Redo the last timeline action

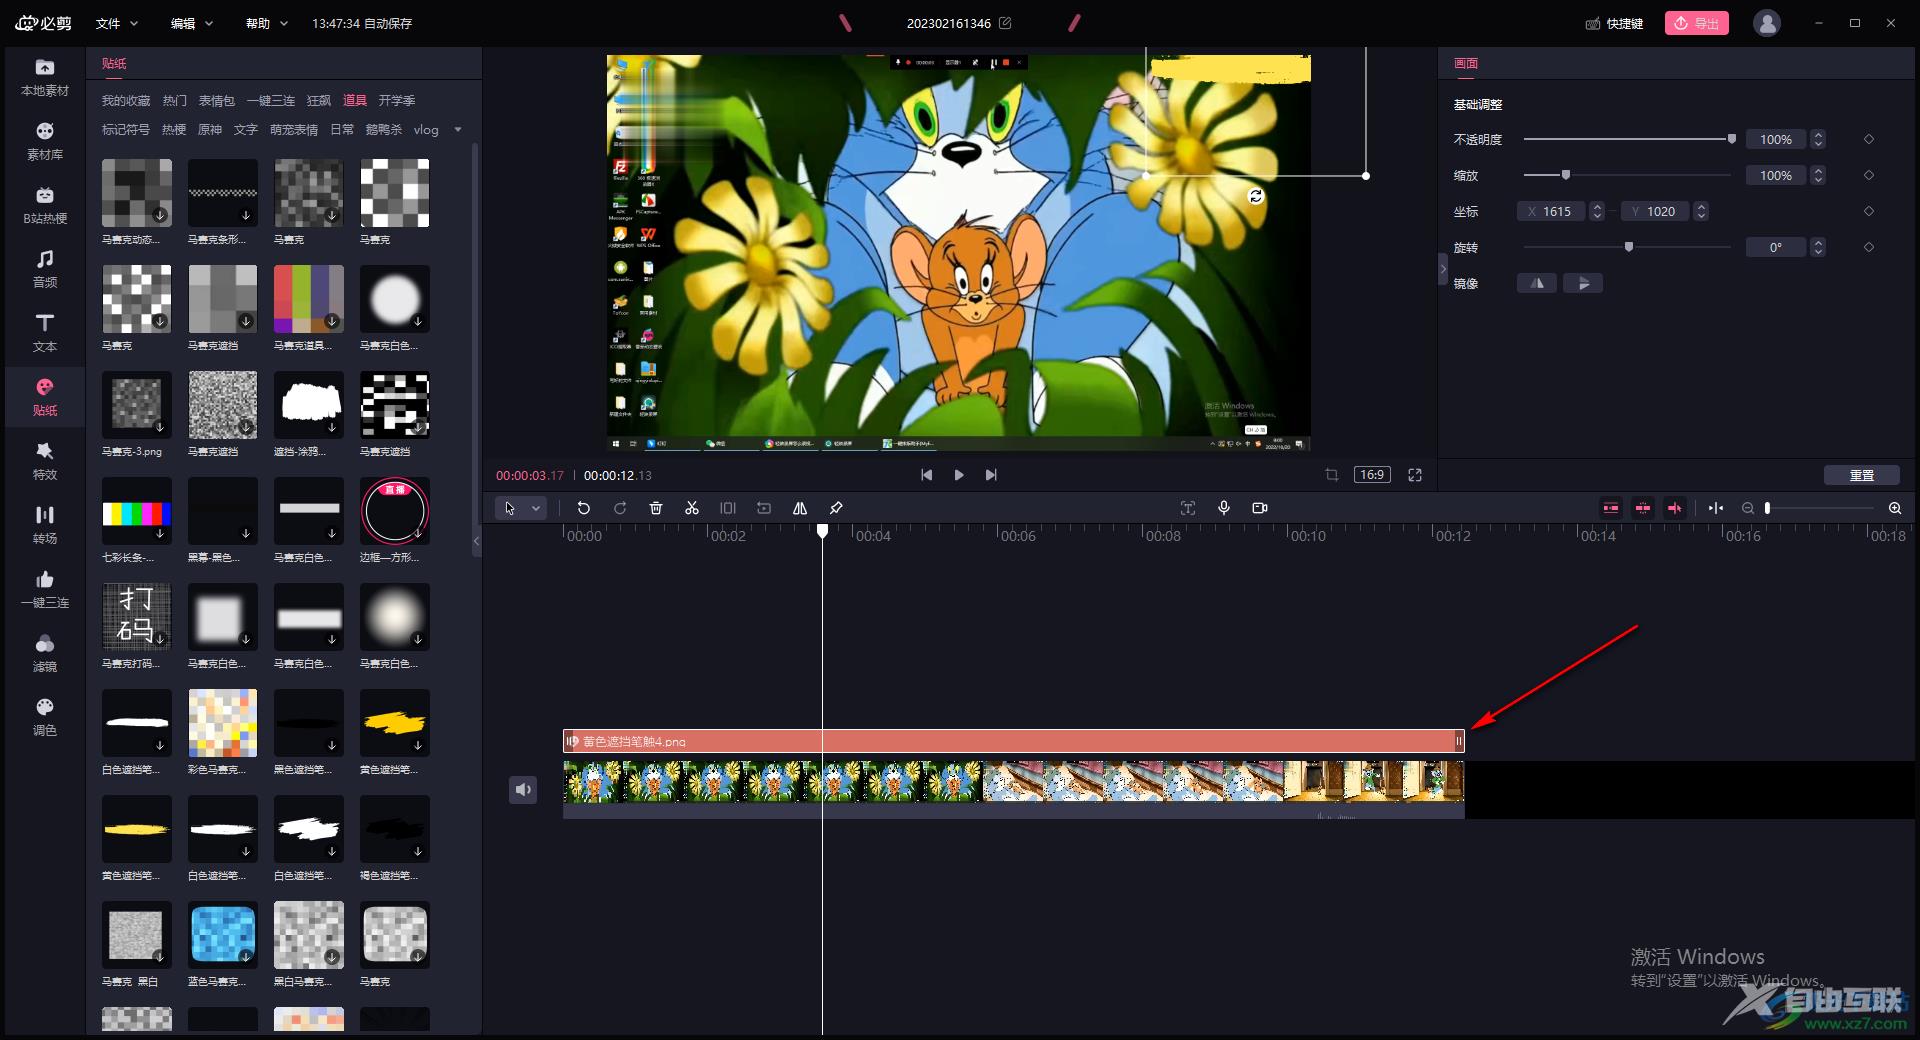pyautogui.click(x=620, y=508)
